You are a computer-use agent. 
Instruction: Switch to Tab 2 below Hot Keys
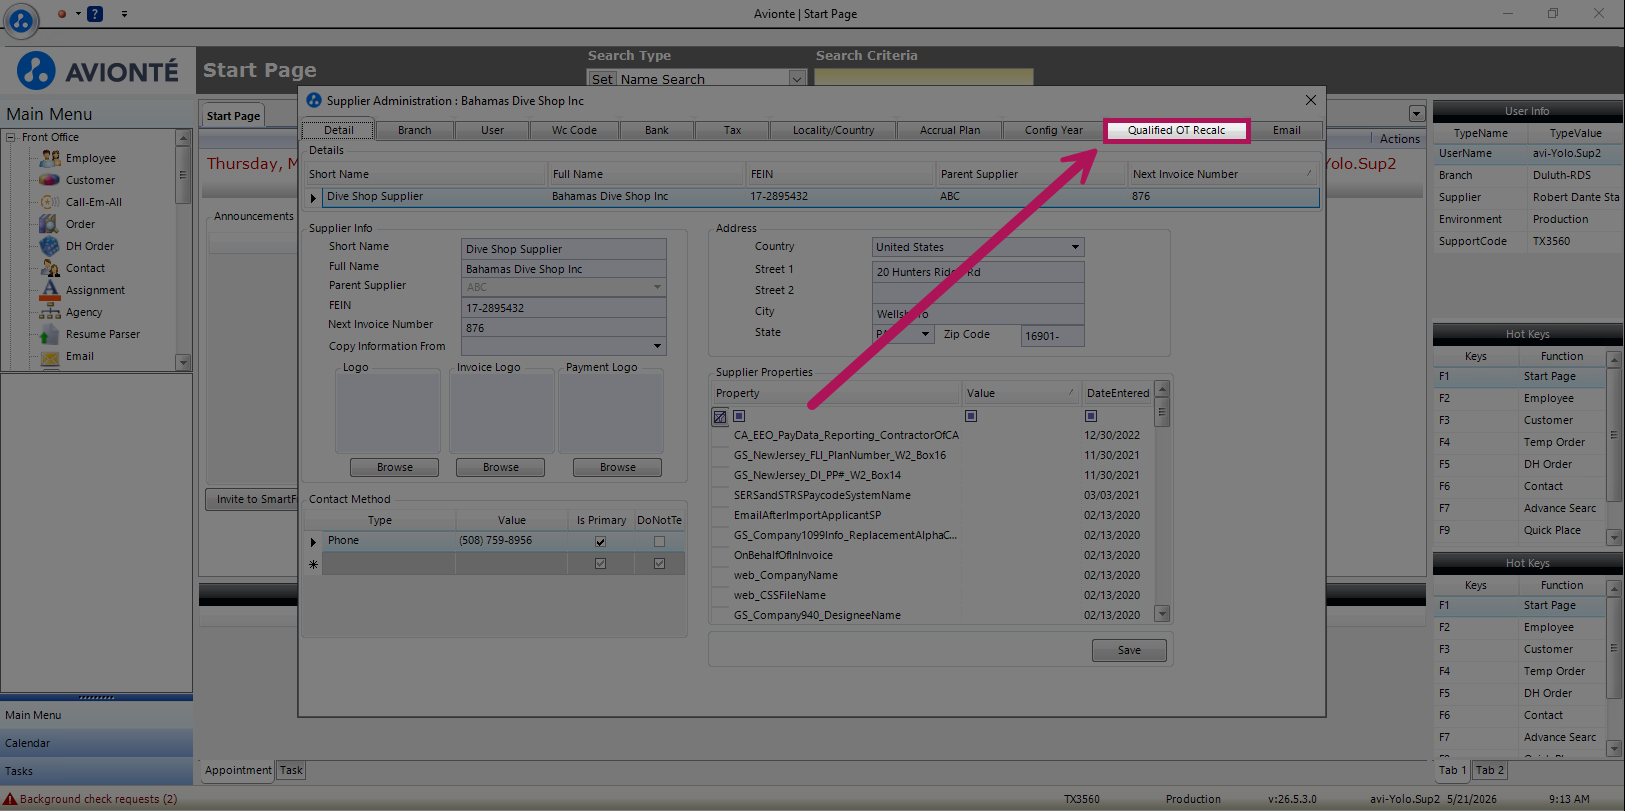pyautogui.click(x=1489, y=770)
